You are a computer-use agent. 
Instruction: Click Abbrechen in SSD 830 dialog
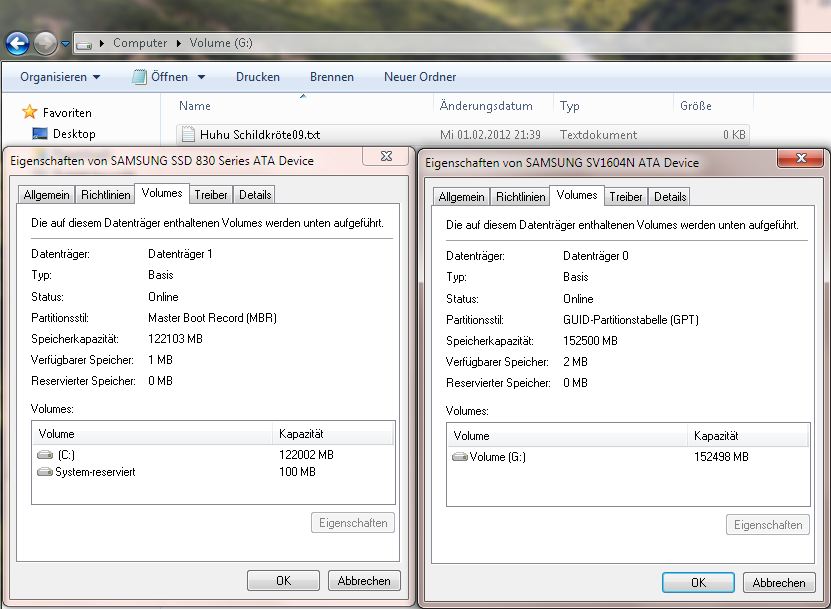click(364, 581)
